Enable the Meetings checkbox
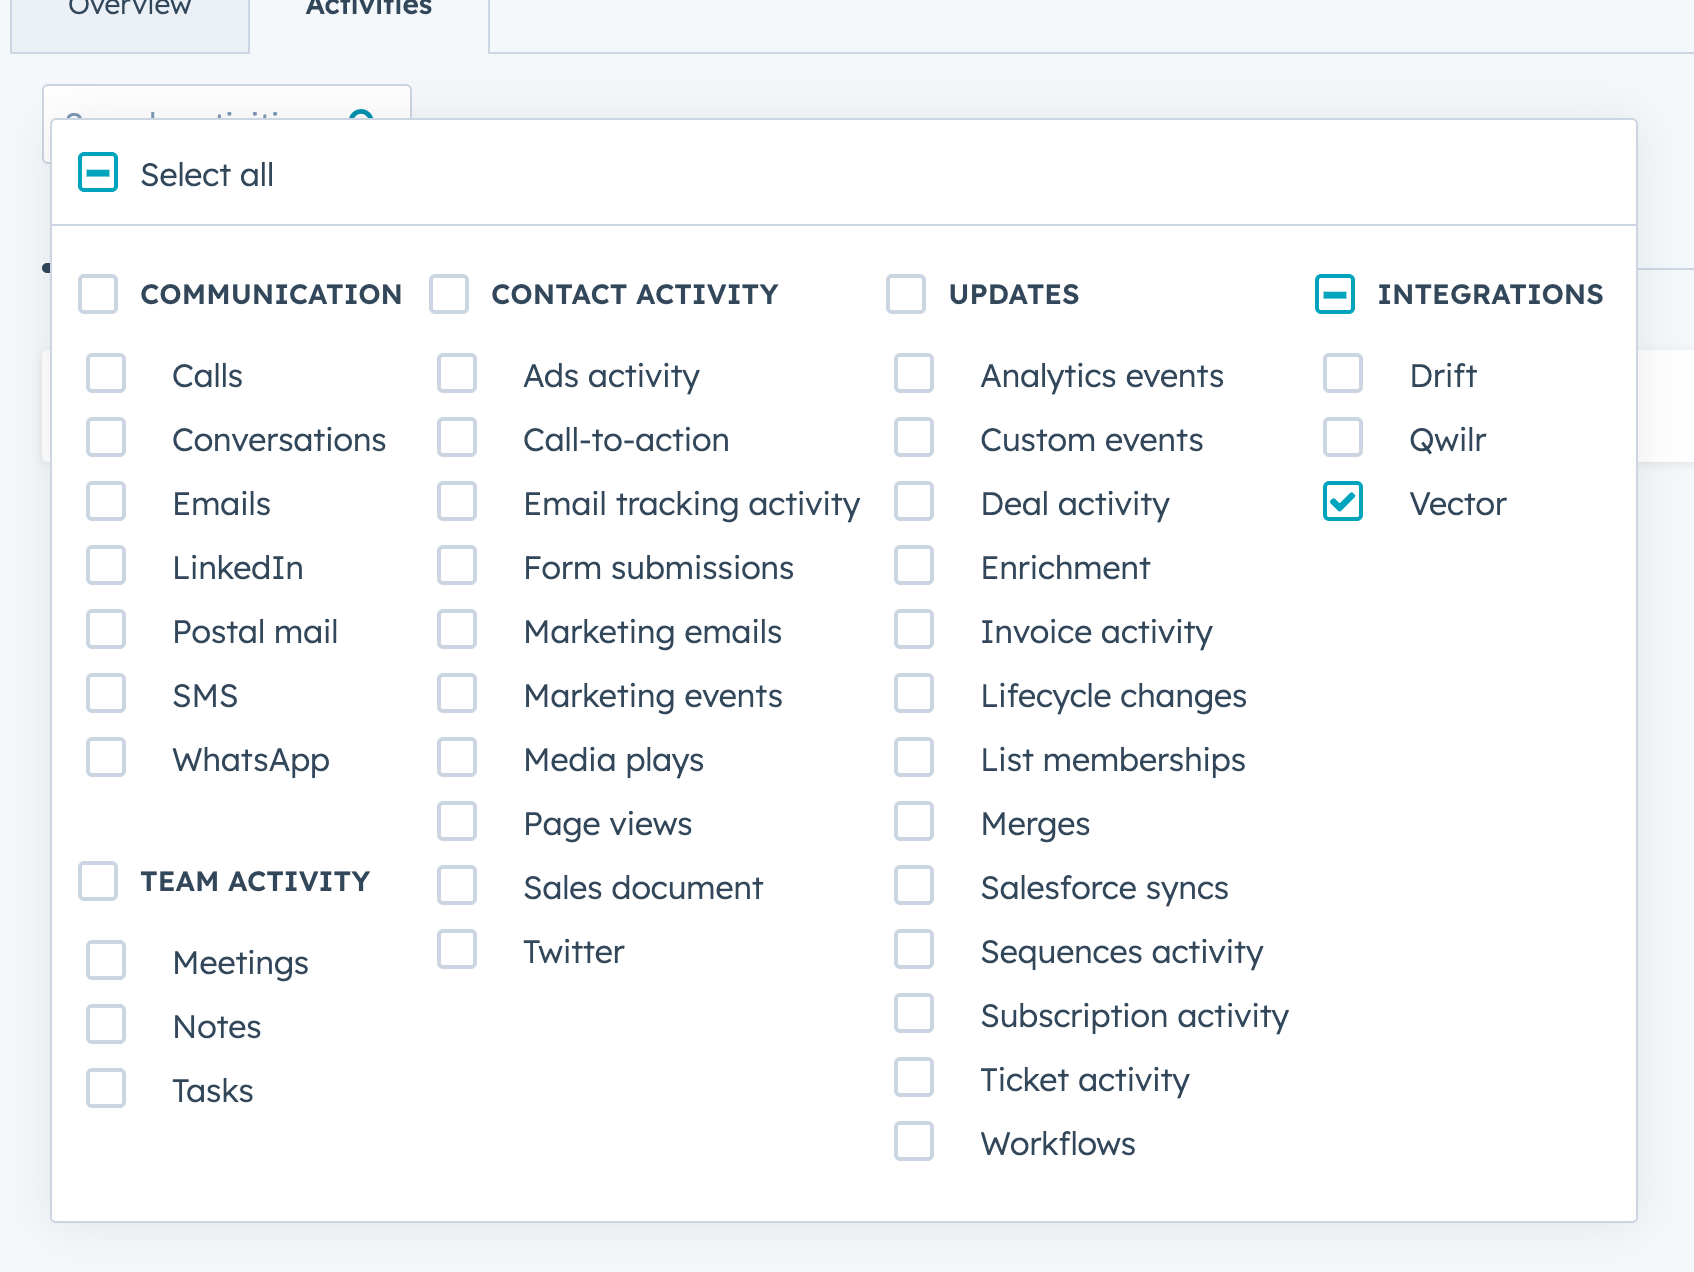This screenshot has height=1272, width=1694. point(106,961)
